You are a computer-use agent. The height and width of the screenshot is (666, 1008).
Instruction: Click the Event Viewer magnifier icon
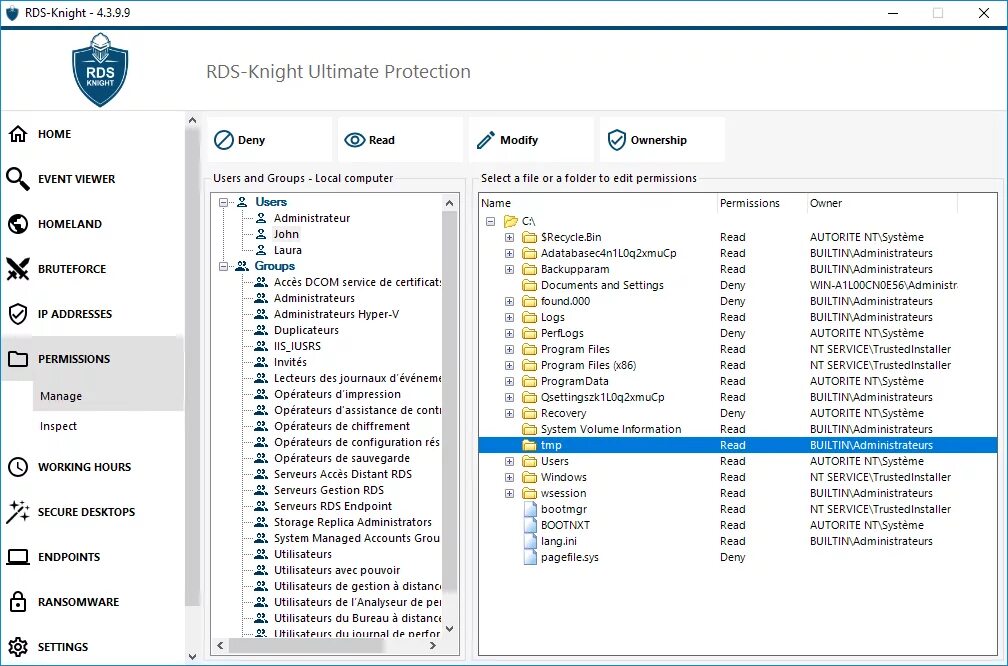click(x=18, y=179)
